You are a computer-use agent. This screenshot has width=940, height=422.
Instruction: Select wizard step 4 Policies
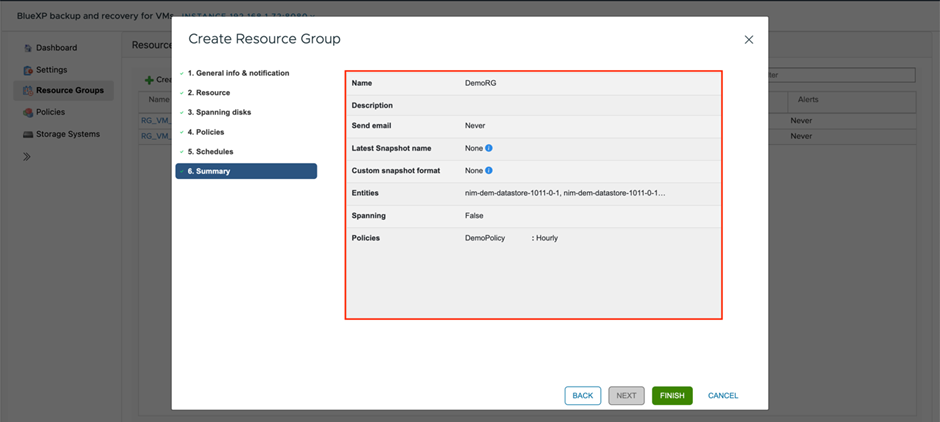point(205,132)
